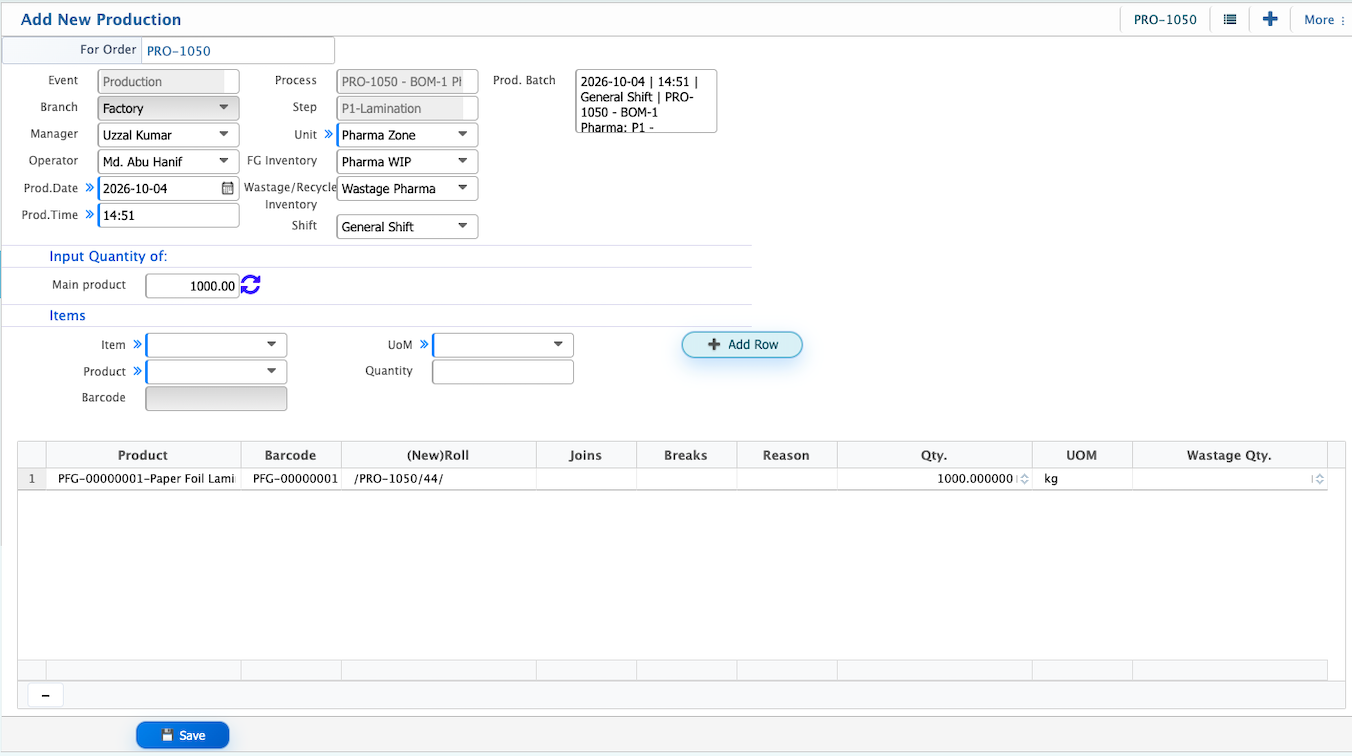The height and width of the screenshot is (756, 1352).
Task: Click the Prod. Batch text area
Action: coord(646,101)
